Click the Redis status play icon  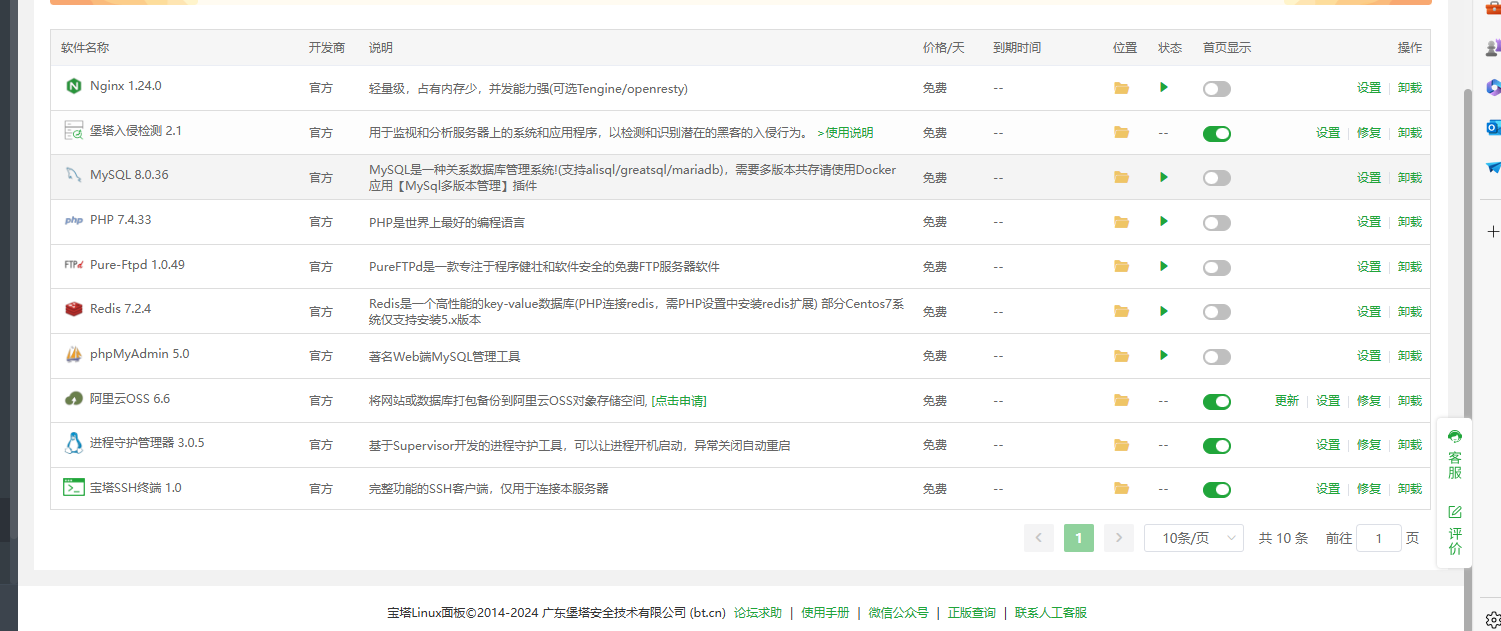click(1163, 311)
